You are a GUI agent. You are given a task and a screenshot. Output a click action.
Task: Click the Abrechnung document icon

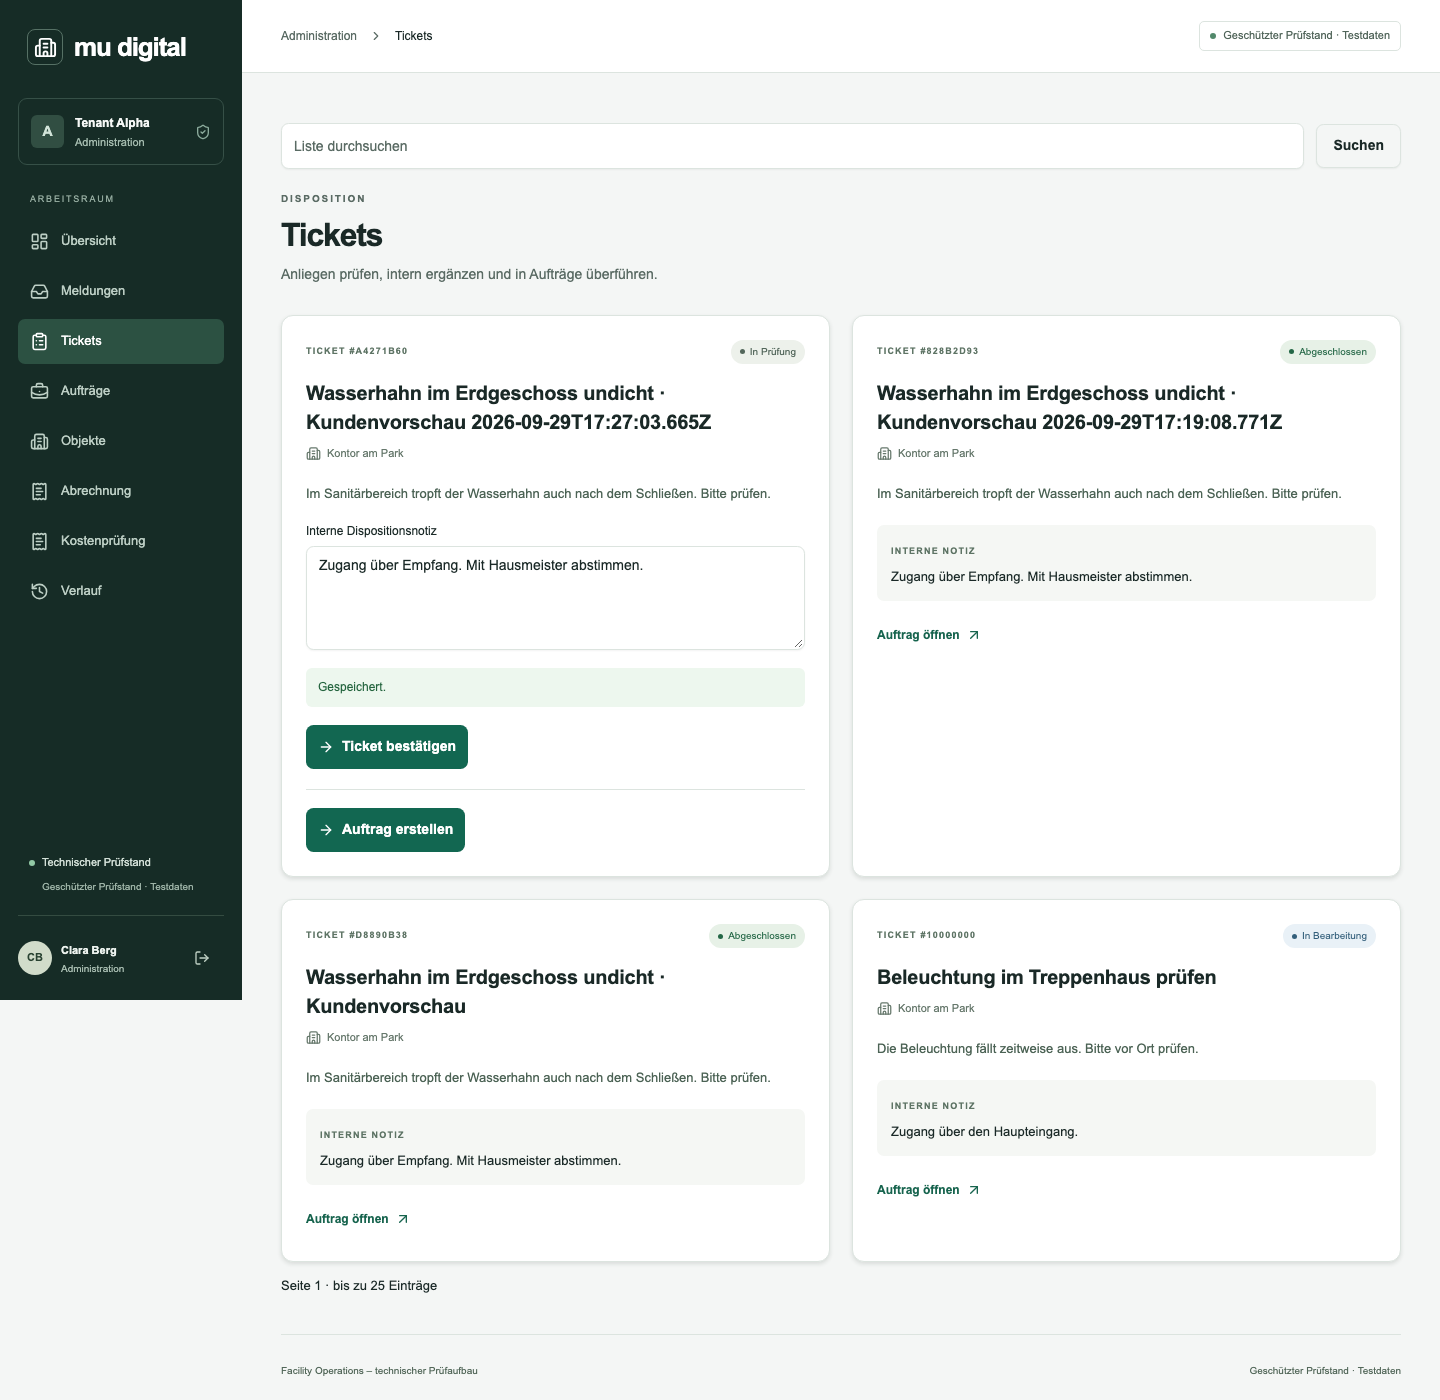coord(39,491)
